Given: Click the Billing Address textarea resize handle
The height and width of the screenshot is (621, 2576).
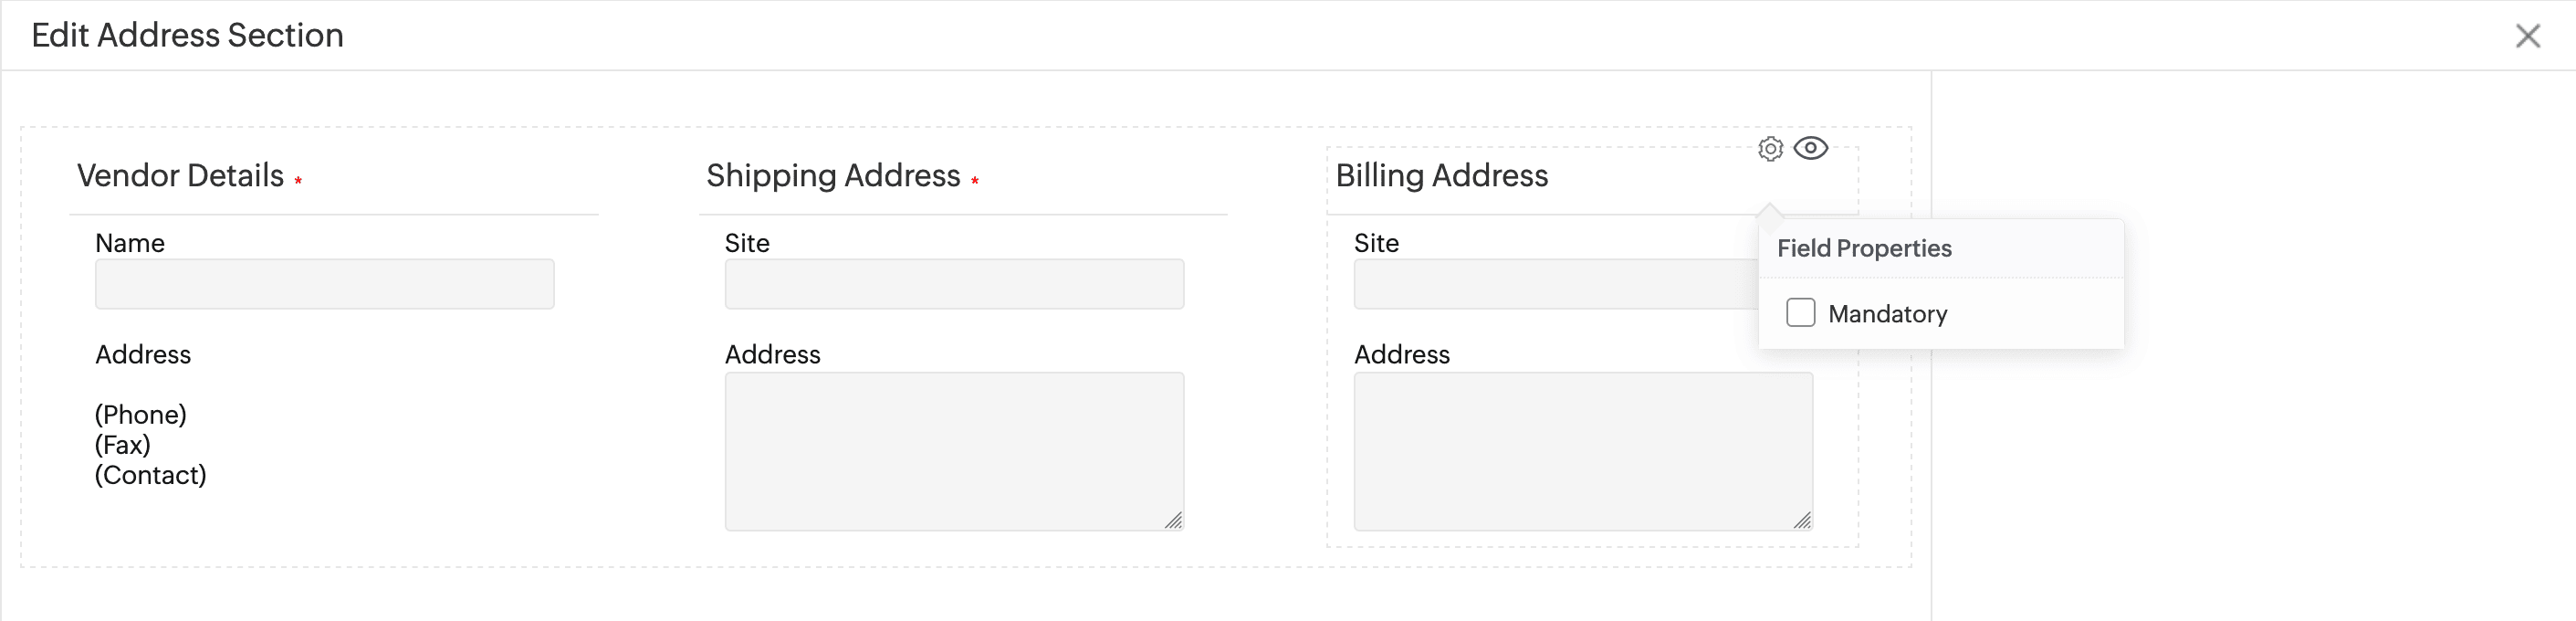Looking at the screenshot, I should pos(1802,520).
